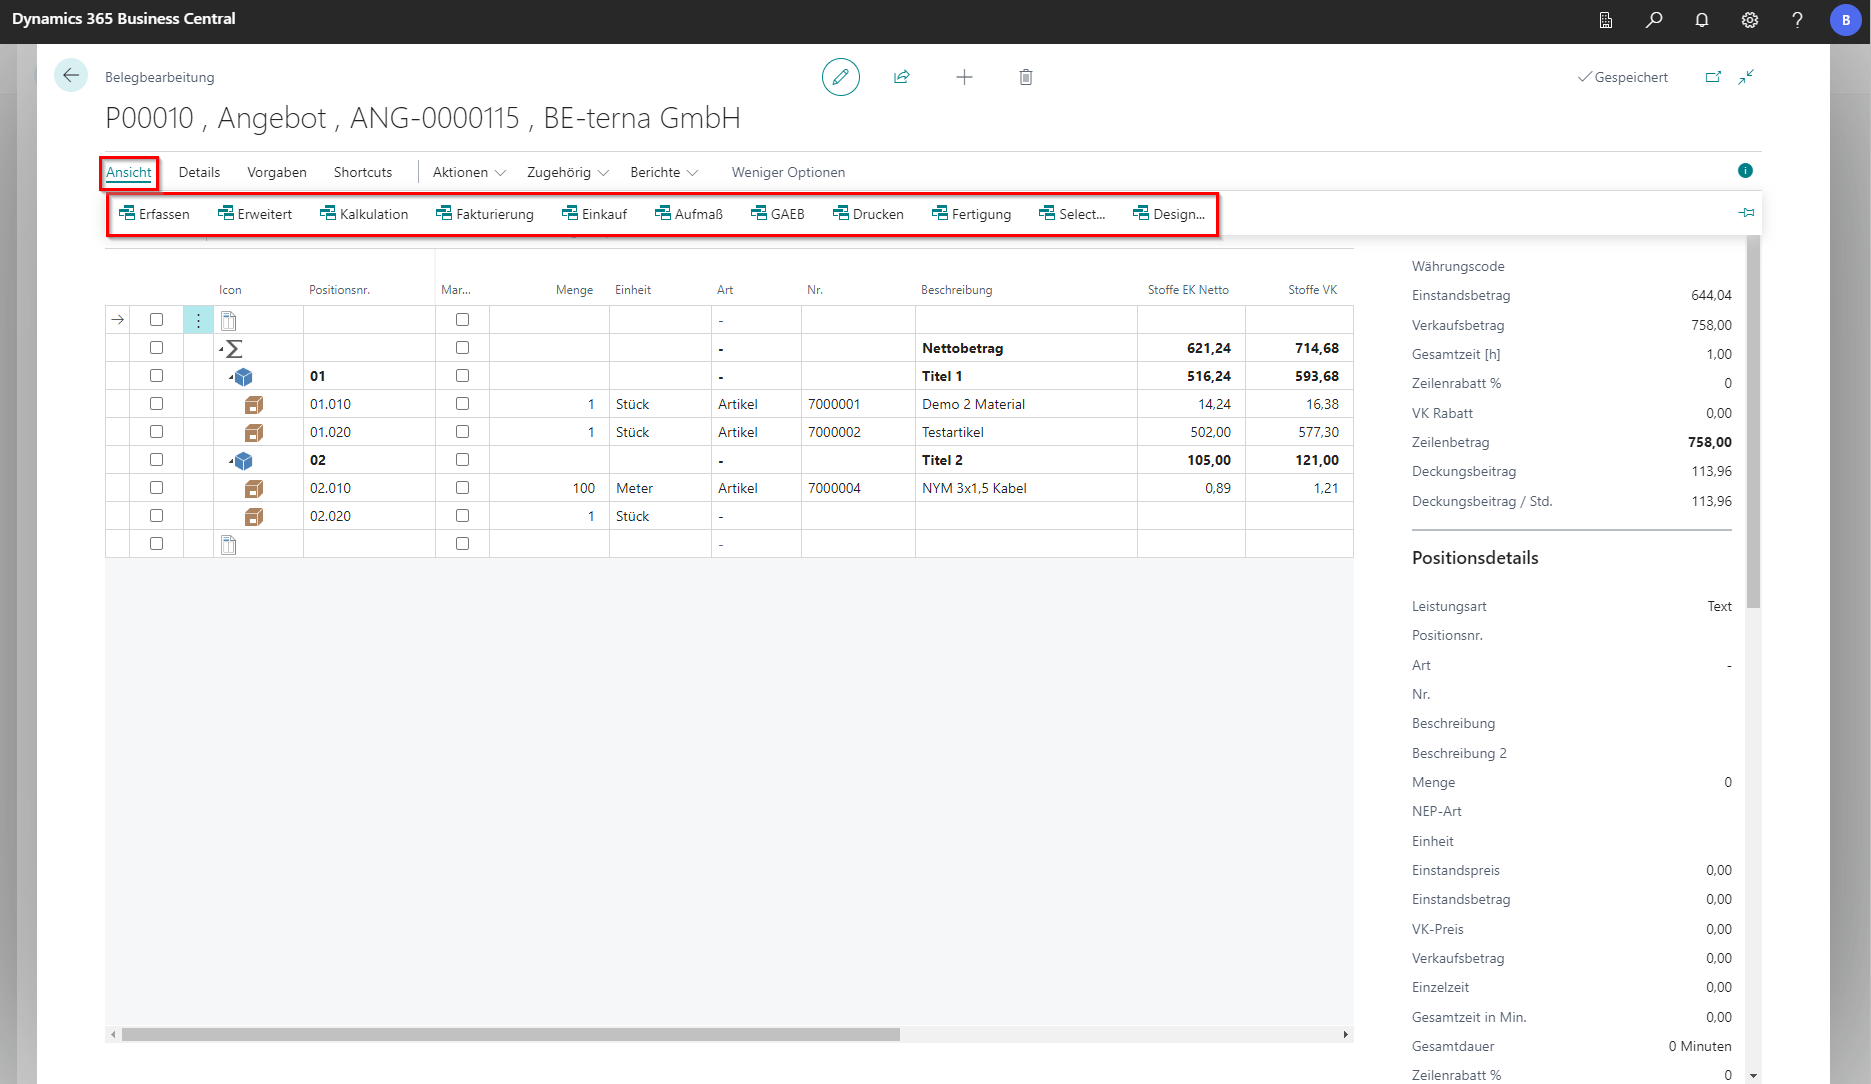
Task: Expand the Aktionen dropdown menu
Action: tap(469, 172)
